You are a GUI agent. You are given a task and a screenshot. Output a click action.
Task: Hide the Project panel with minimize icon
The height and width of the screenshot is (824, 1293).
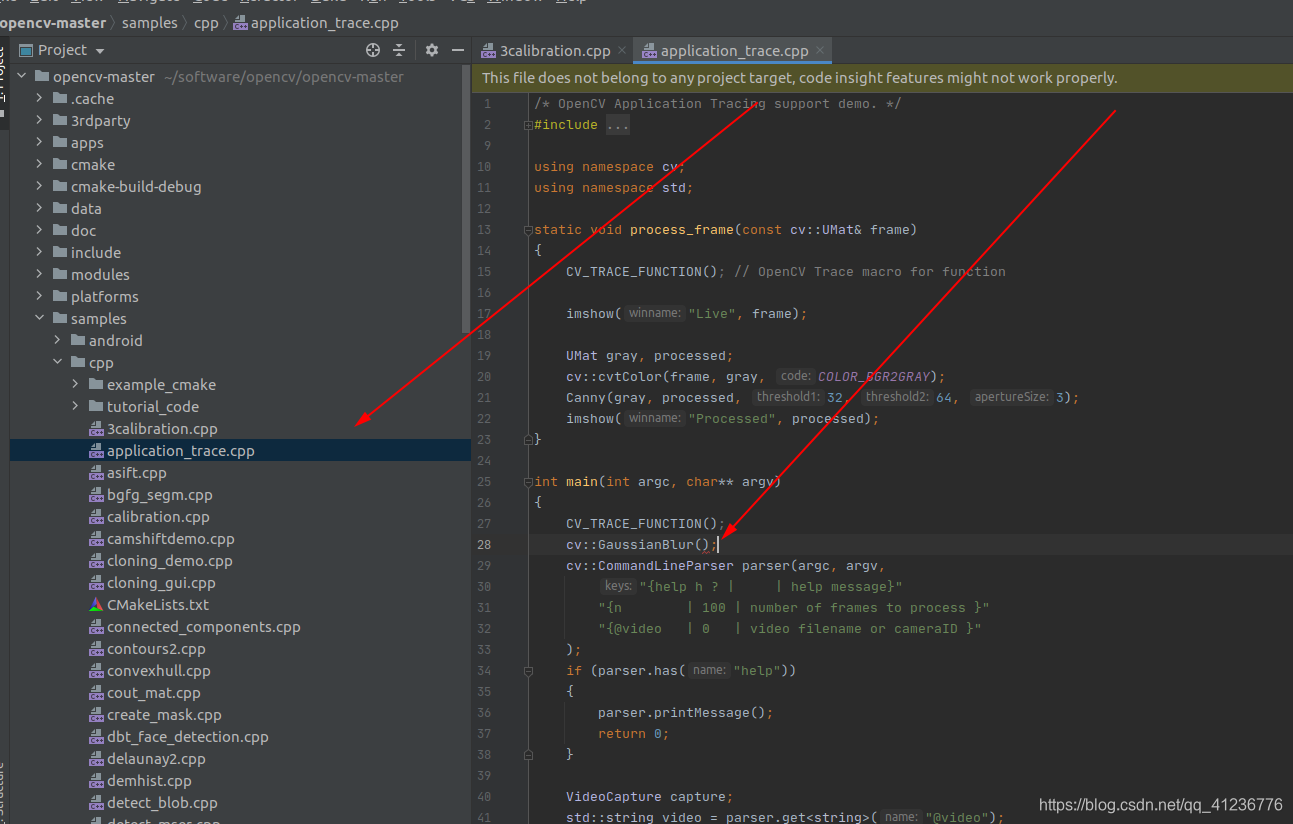click(458, 50)
